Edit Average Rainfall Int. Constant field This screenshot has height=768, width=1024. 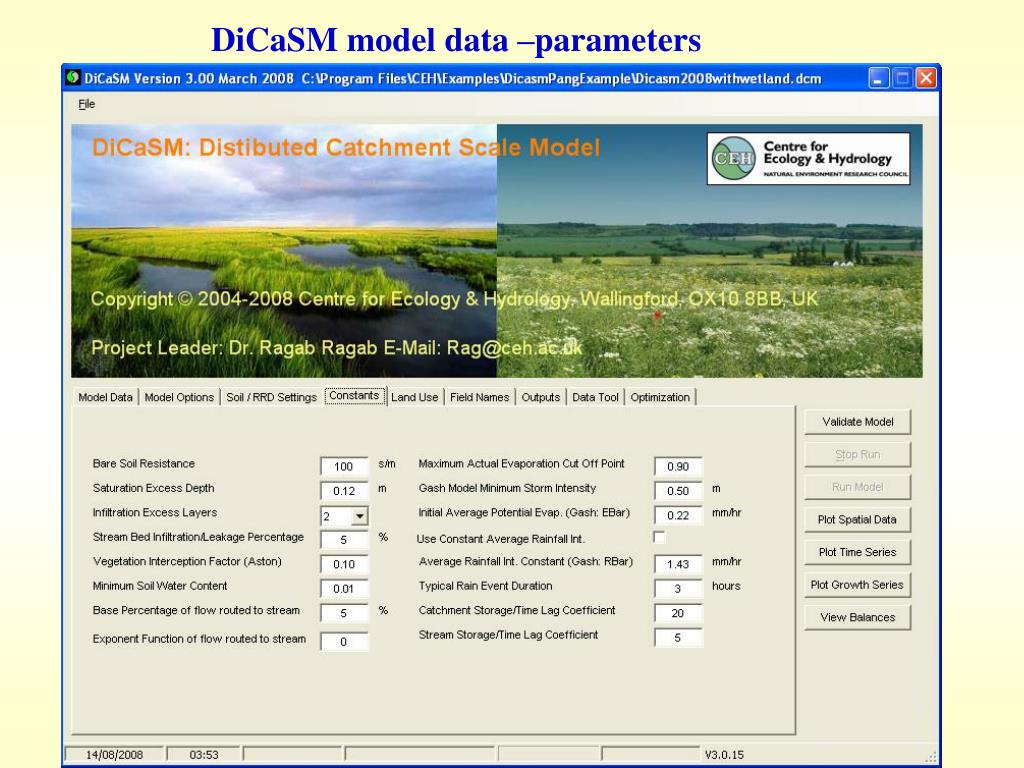point(678,564)
